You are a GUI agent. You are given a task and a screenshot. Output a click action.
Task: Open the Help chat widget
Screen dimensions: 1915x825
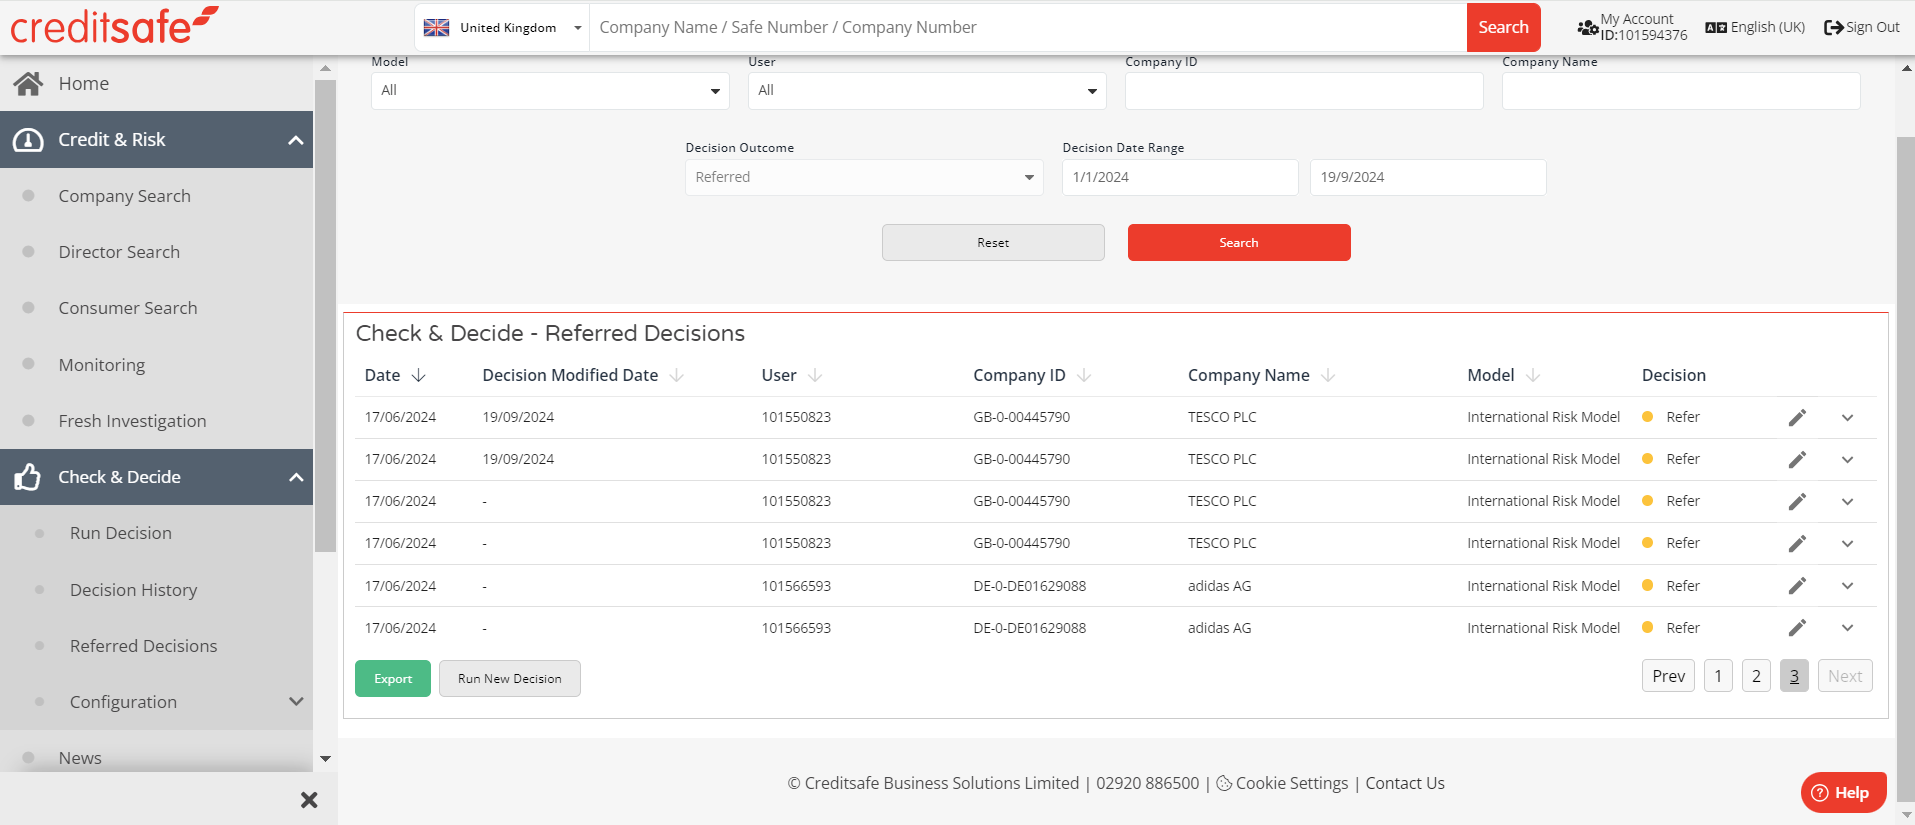pyautogui.click(x=1843, y=793)
